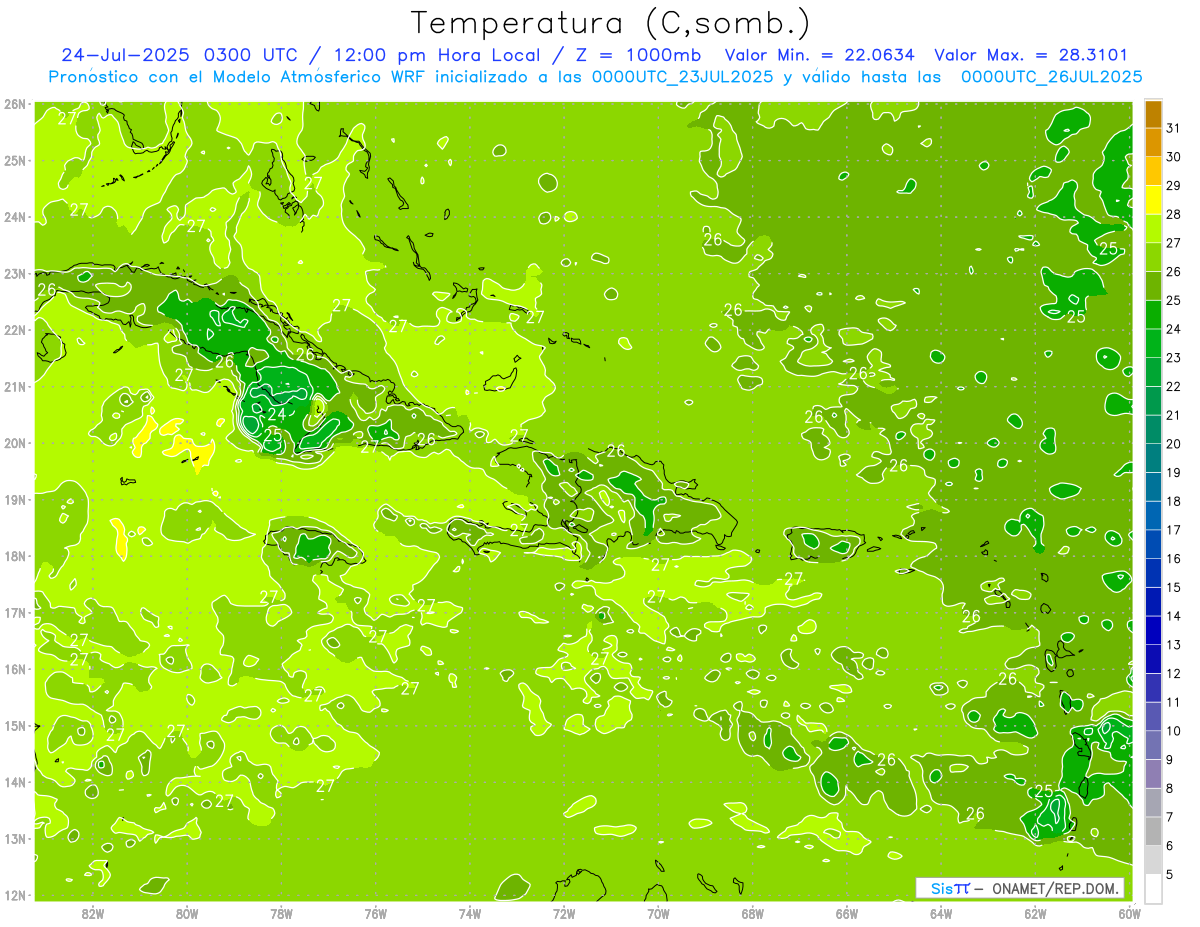This screenshot has height=927, width=1200.
Task: Pick the orange-brown legend band above 31
Action: 1153,114
